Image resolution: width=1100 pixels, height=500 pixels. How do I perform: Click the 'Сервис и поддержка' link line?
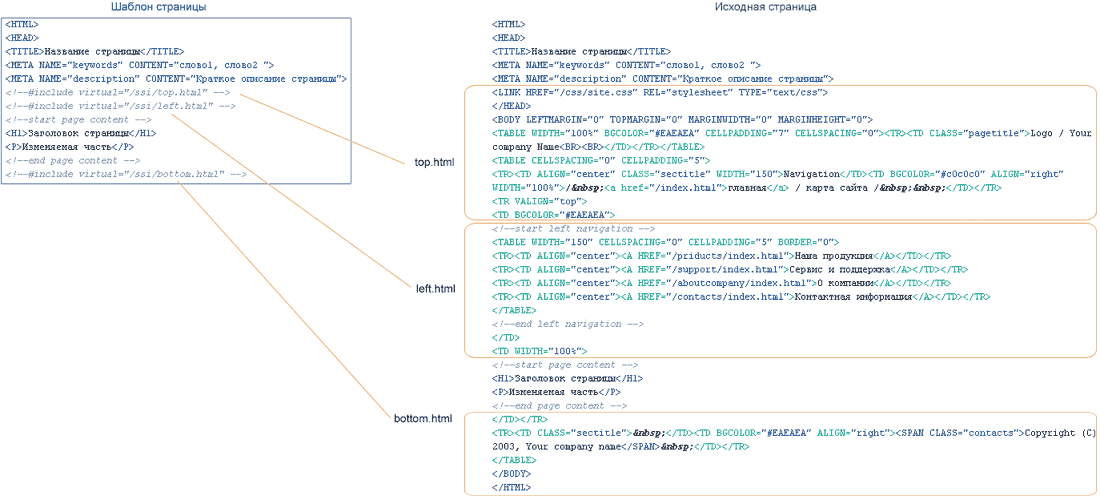729,269
